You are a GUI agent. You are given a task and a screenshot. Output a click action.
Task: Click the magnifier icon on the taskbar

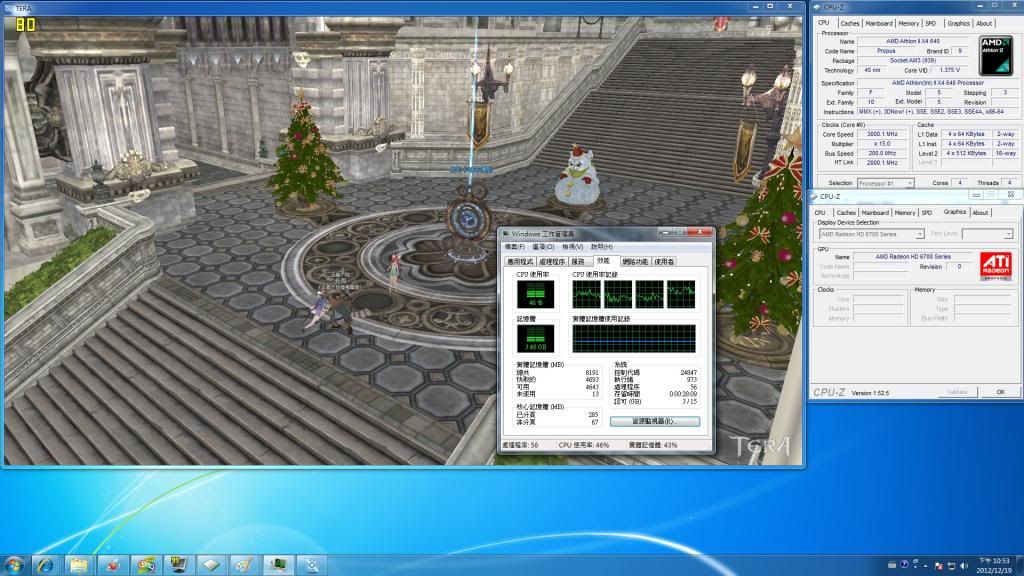point(312,565)
